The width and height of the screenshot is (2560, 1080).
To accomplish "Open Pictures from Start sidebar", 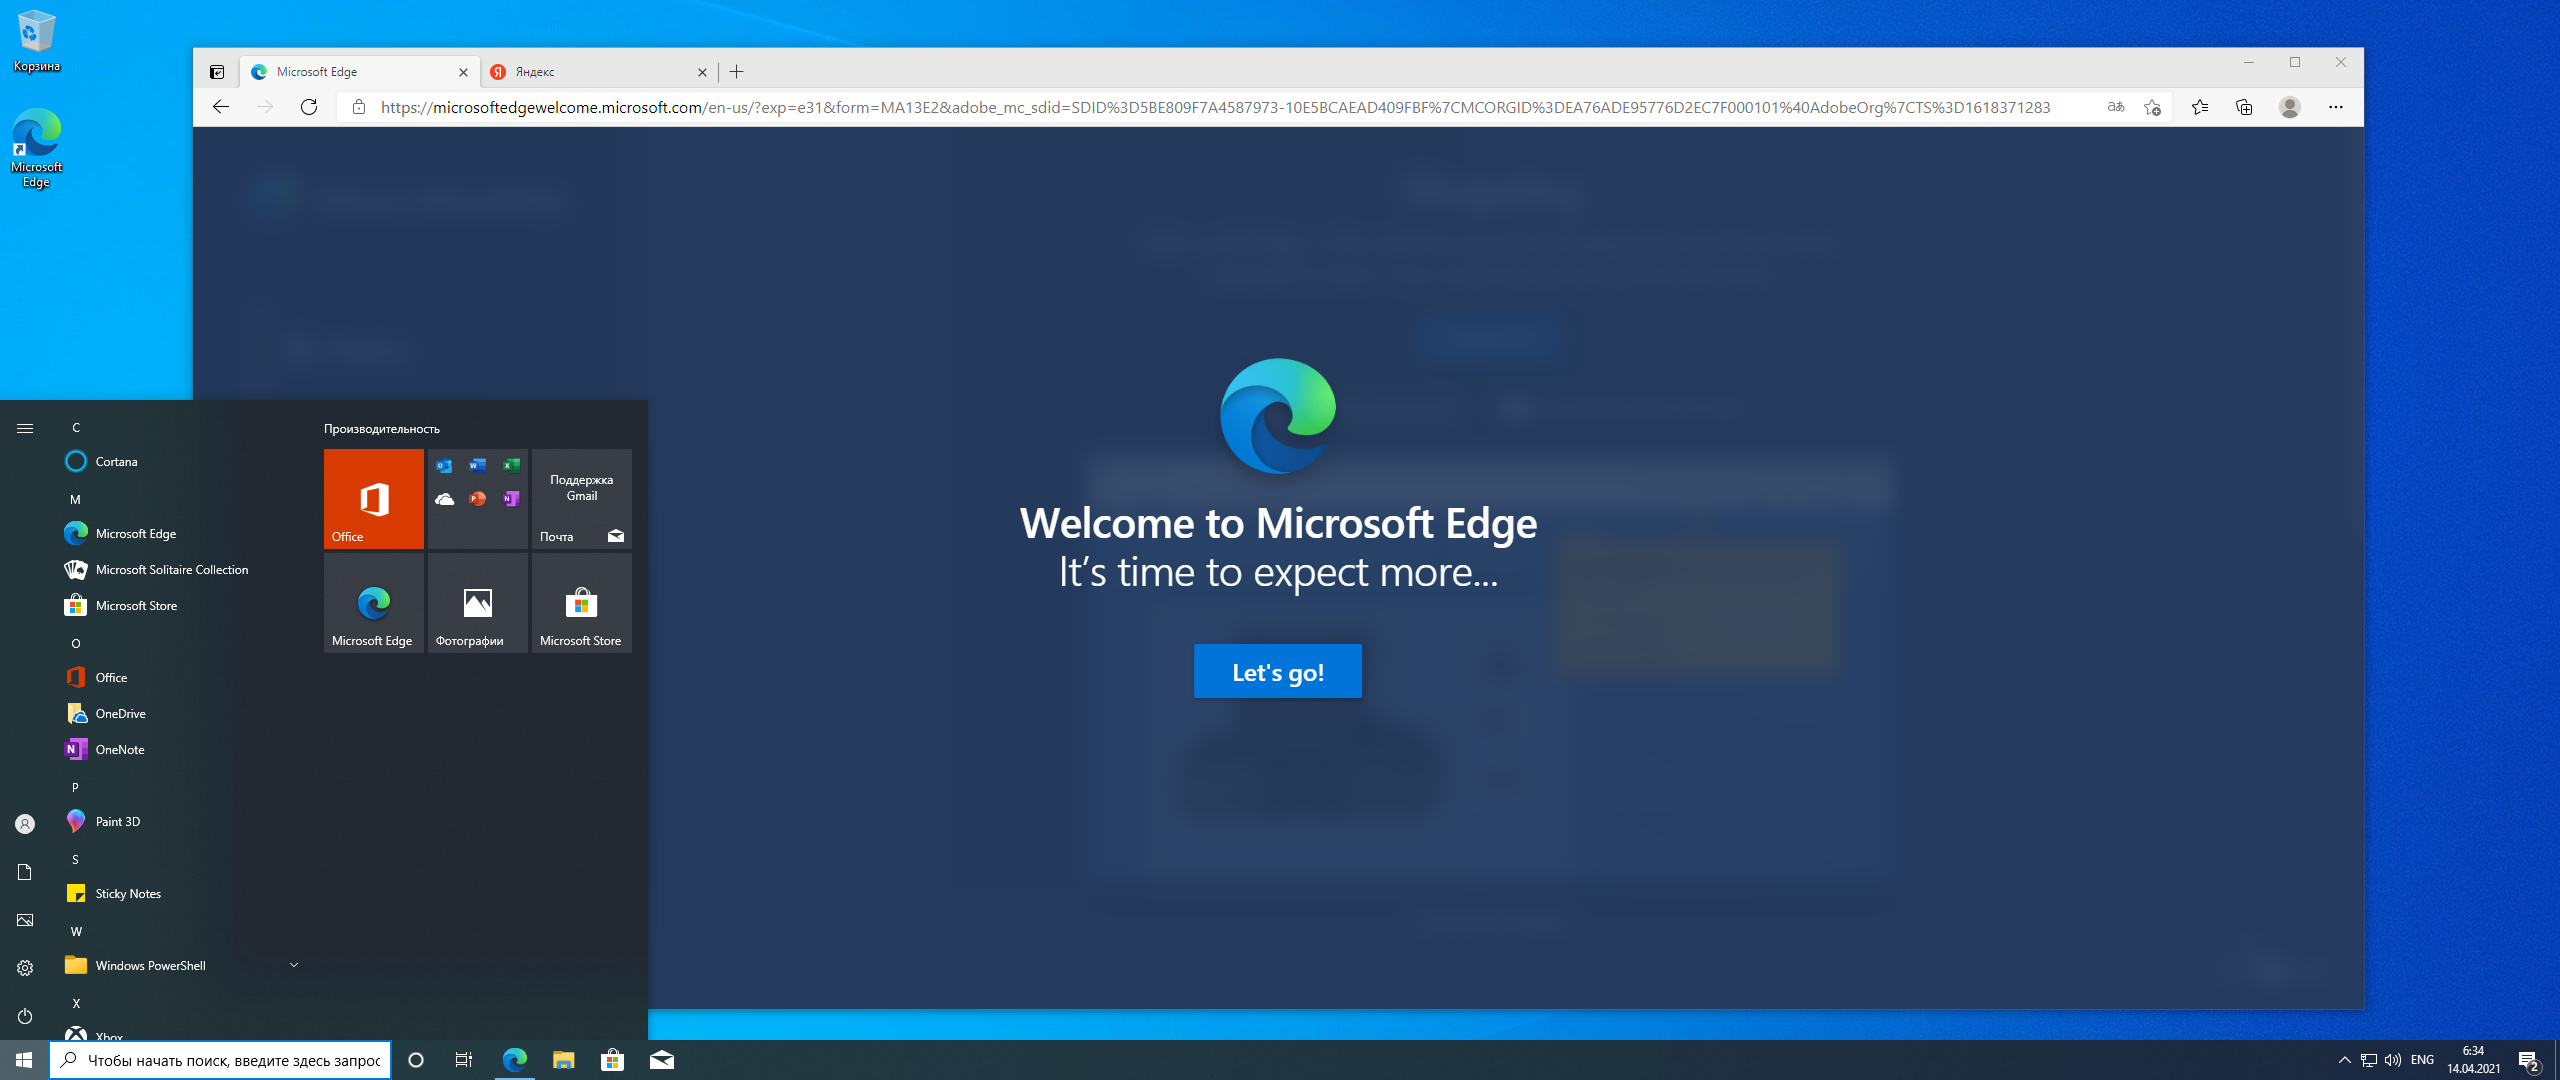I will (25, 920).
